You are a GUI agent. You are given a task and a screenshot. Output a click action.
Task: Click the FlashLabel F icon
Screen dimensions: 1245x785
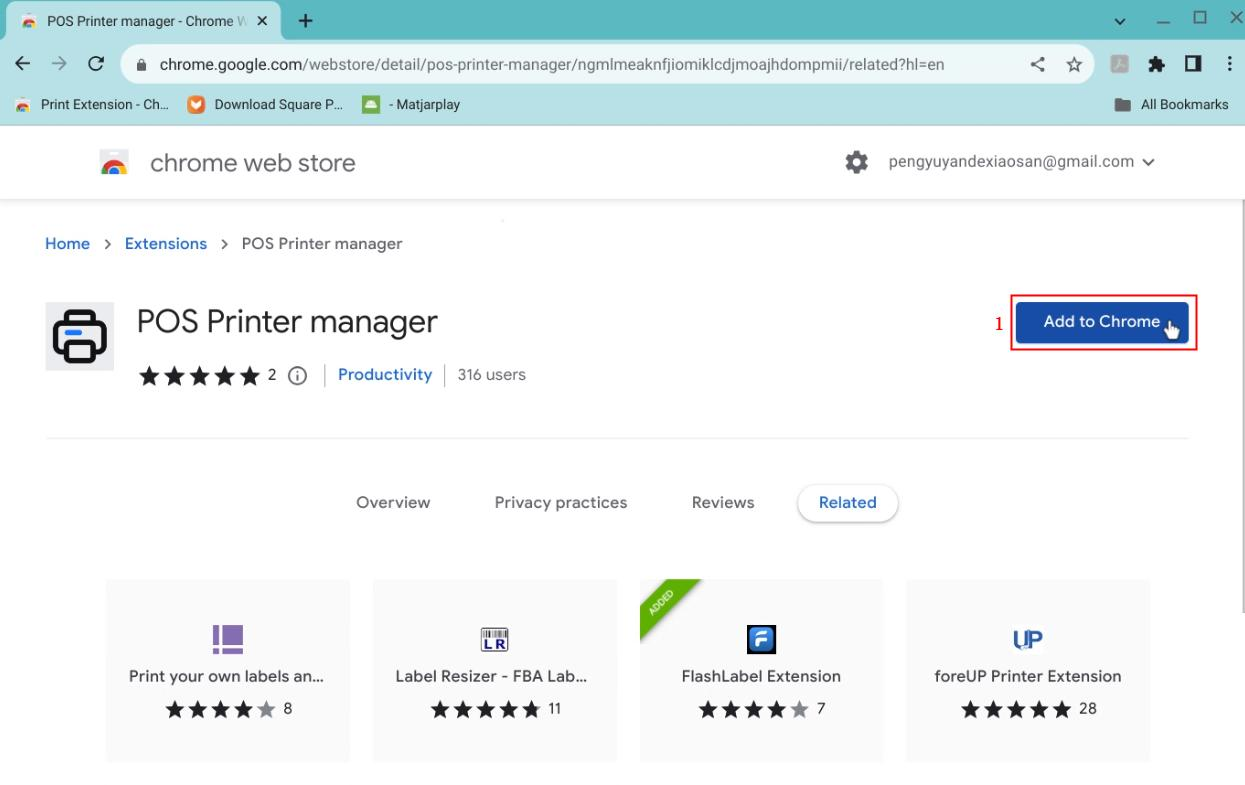pyautogui.click(x=761, y=639)
